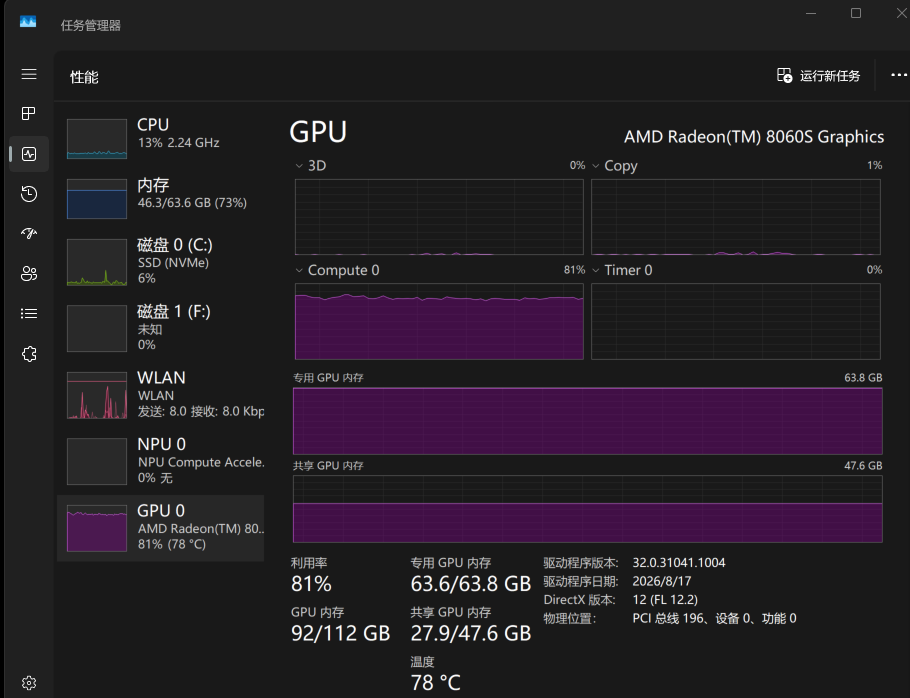Go to the Processes page icon
The height and width of the screenshot is (698, 910).
28,113
